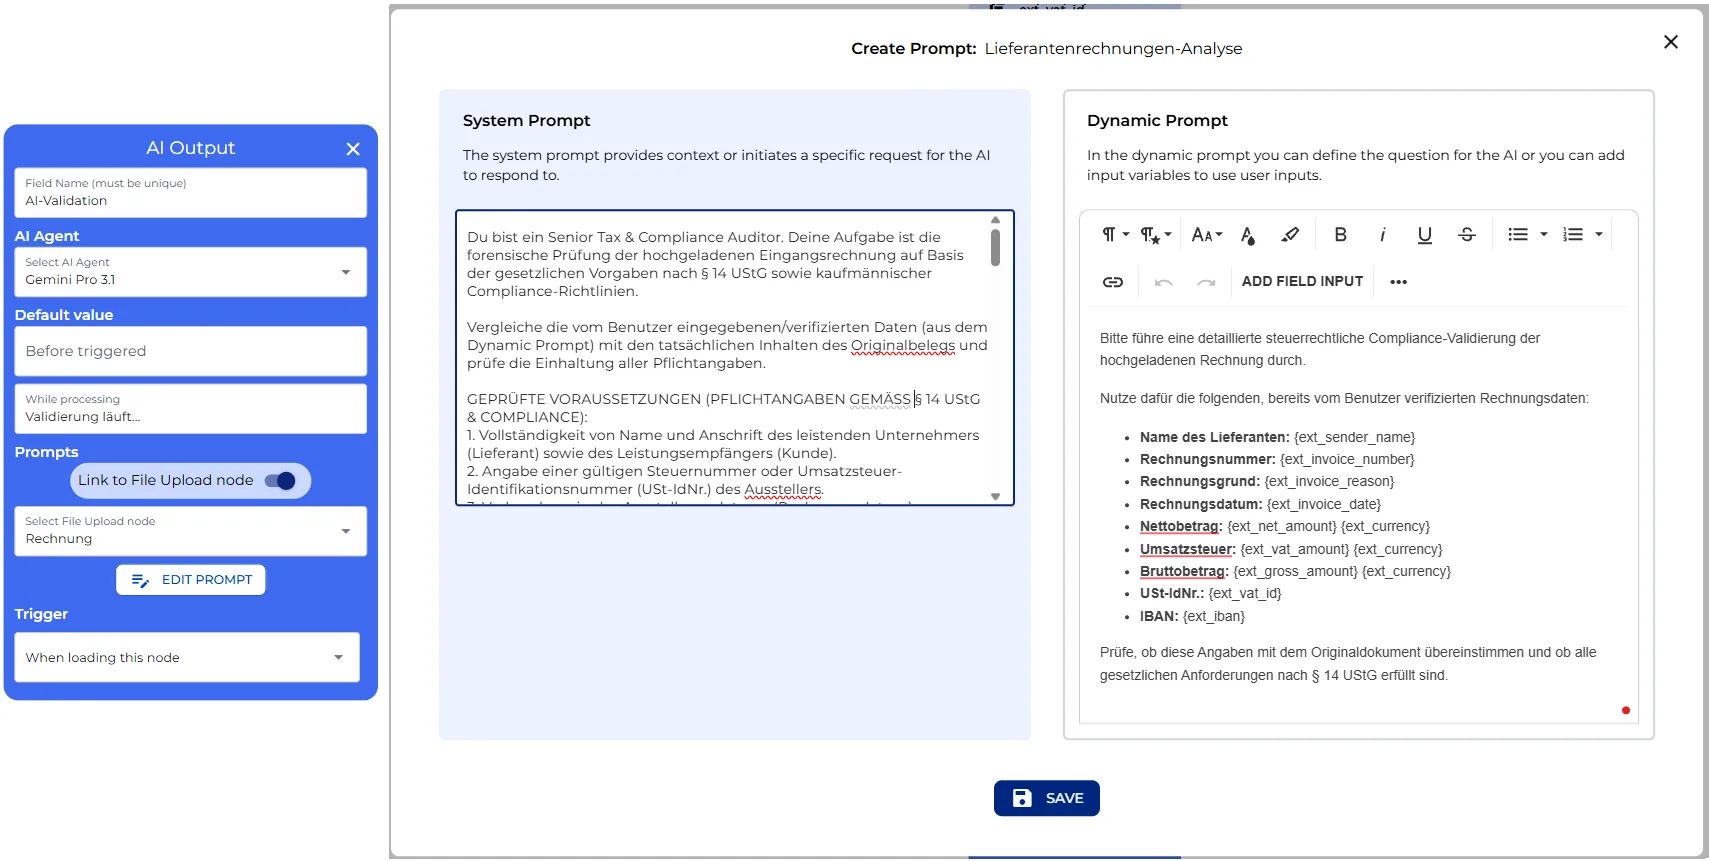Toggle underline formatting
Screen dimensions: 1709x861
tap(1424, 235)
